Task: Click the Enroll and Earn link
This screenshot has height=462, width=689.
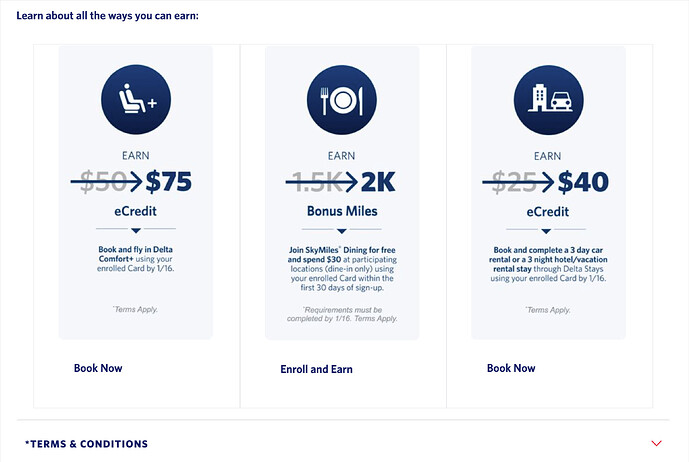Action: [x=316, y=369]
